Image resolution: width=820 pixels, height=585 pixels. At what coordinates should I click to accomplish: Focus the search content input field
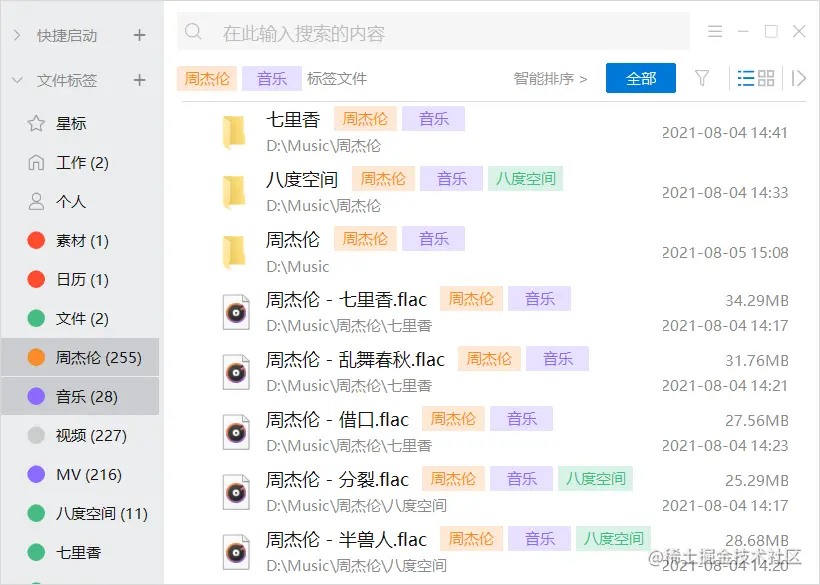[x=433, y=31]
